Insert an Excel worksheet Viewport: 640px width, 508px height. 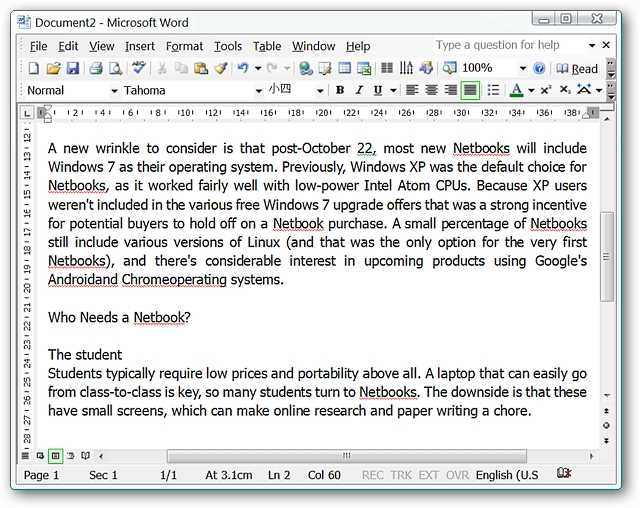point(364,68)
